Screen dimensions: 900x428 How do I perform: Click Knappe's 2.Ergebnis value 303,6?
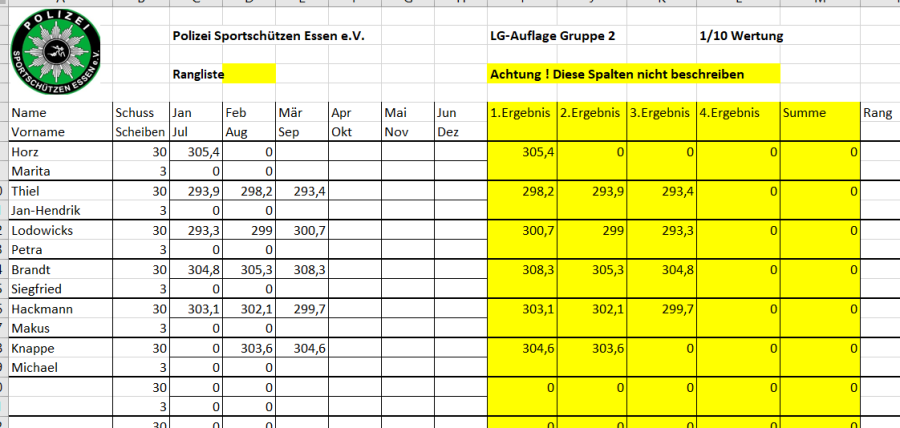coord(591,349)
